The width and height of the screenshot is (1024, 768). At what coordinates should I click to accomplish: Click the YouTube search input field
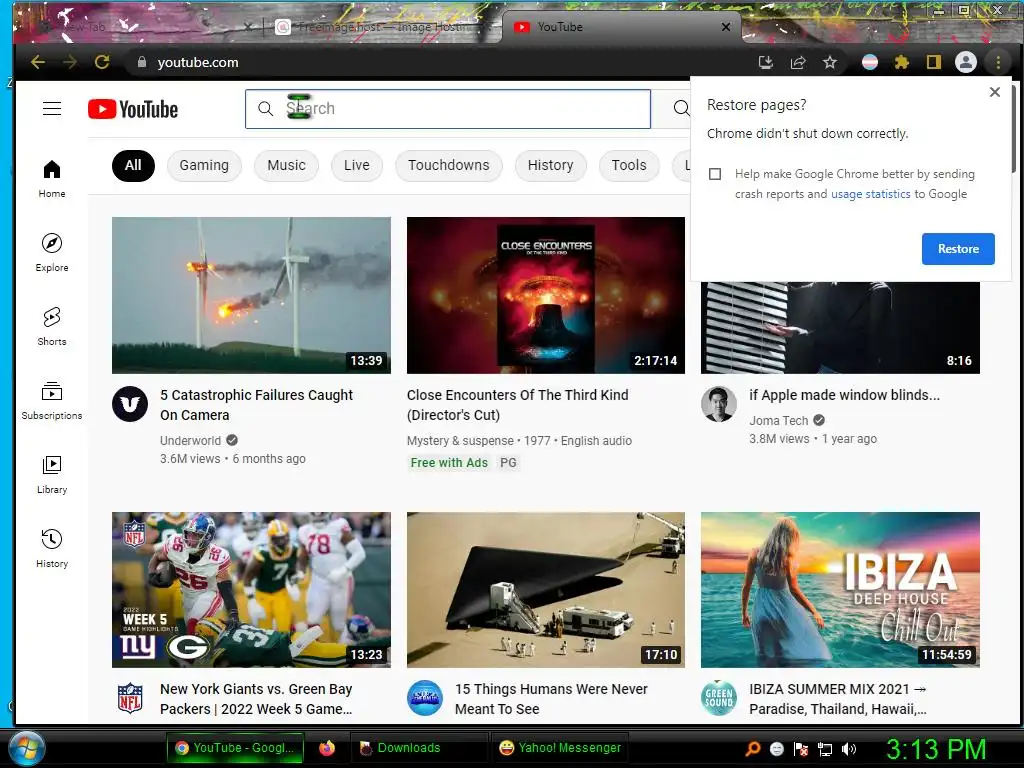(x=448, y=108)
